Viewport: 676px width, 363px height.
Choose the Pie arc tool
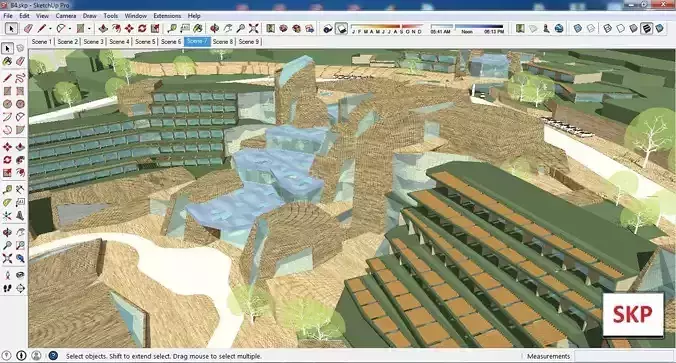[x=20, y=130]
